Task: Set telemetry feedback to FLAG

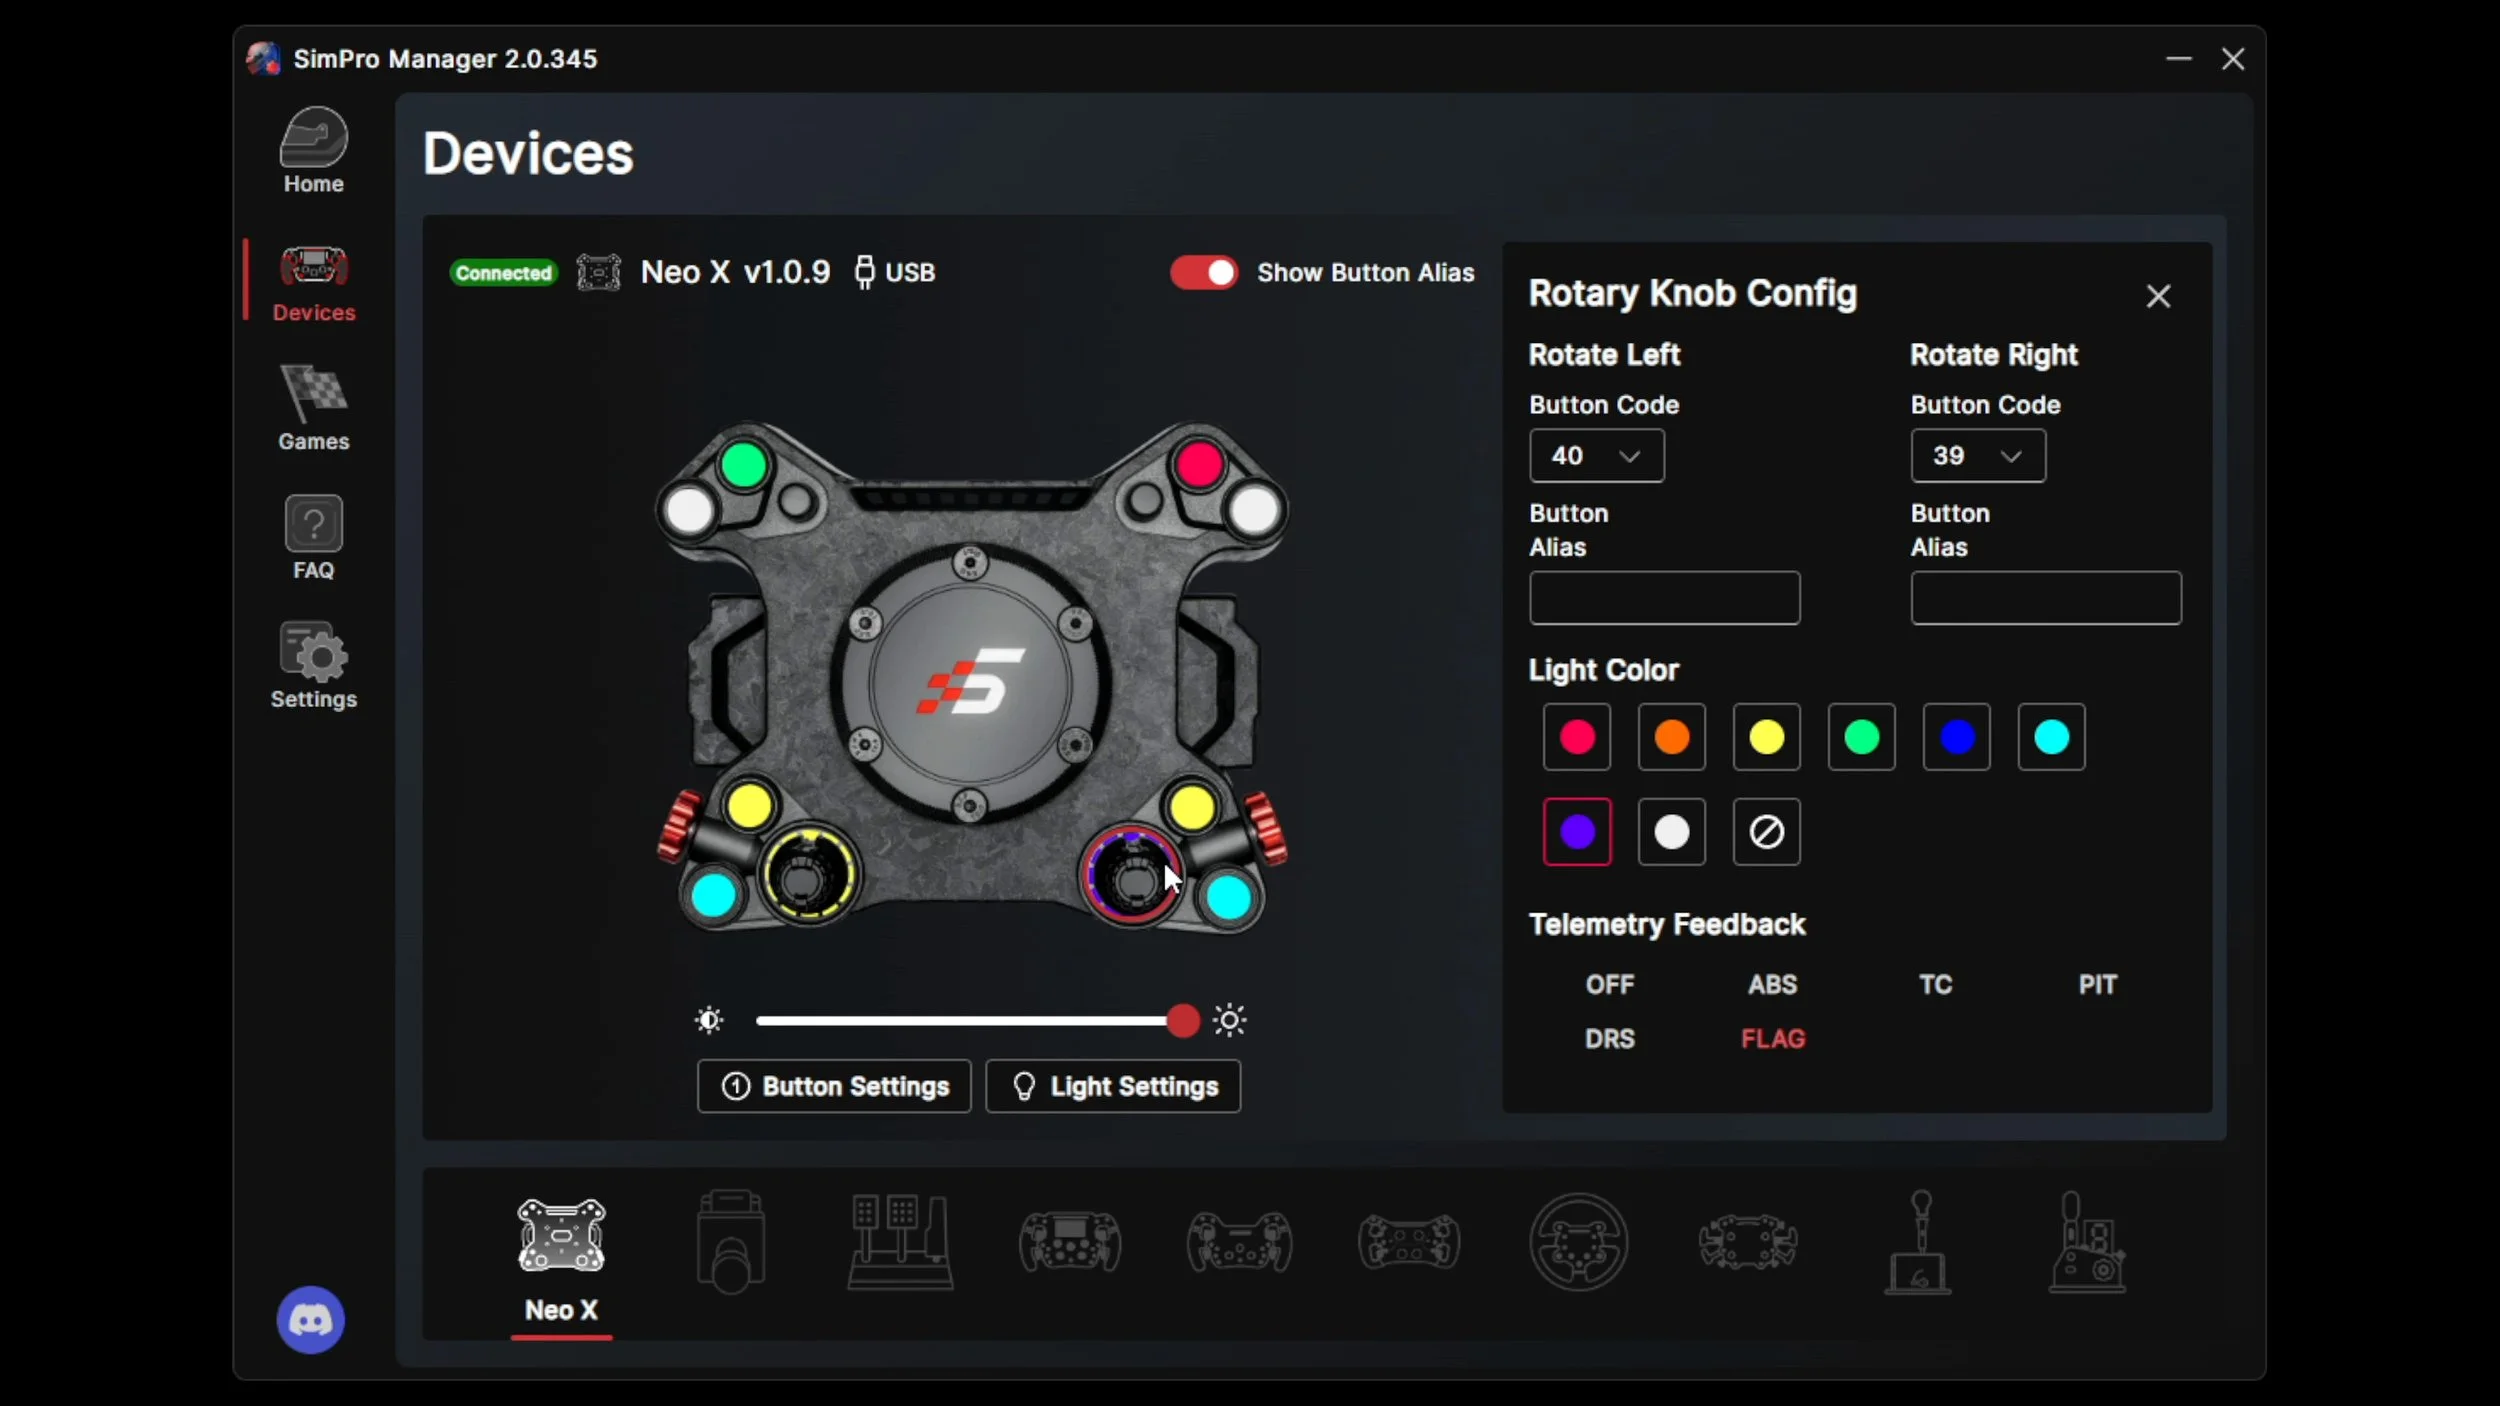Action: [1772, 1038]
